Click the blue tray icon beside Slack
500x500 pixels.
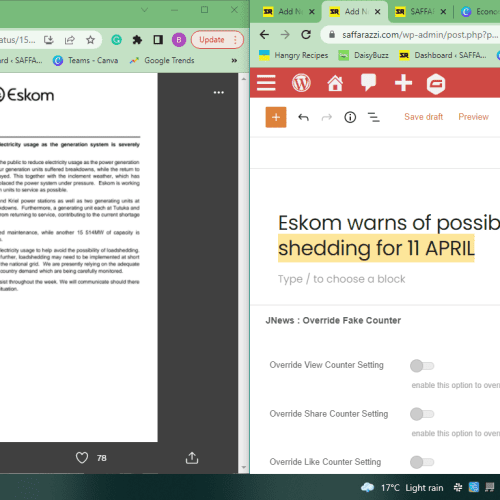point(474,487)
